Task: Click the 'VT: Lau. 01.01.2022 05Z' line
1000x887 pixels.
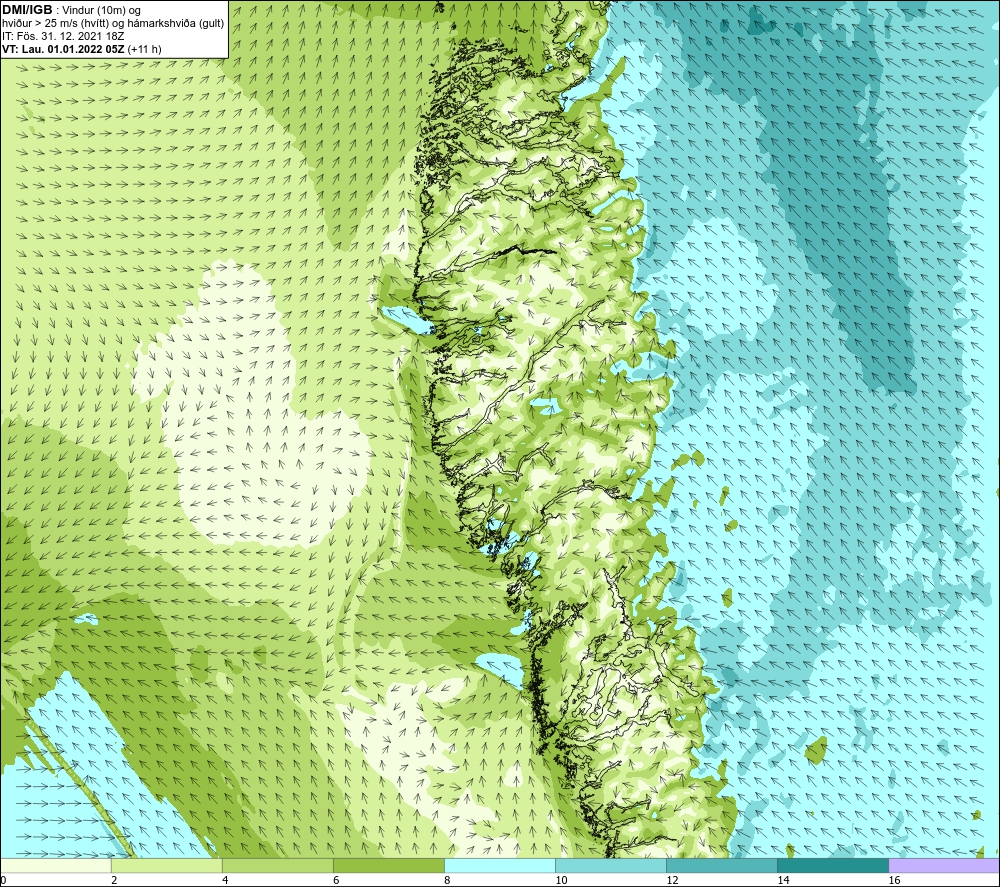Action: point(63,49)
